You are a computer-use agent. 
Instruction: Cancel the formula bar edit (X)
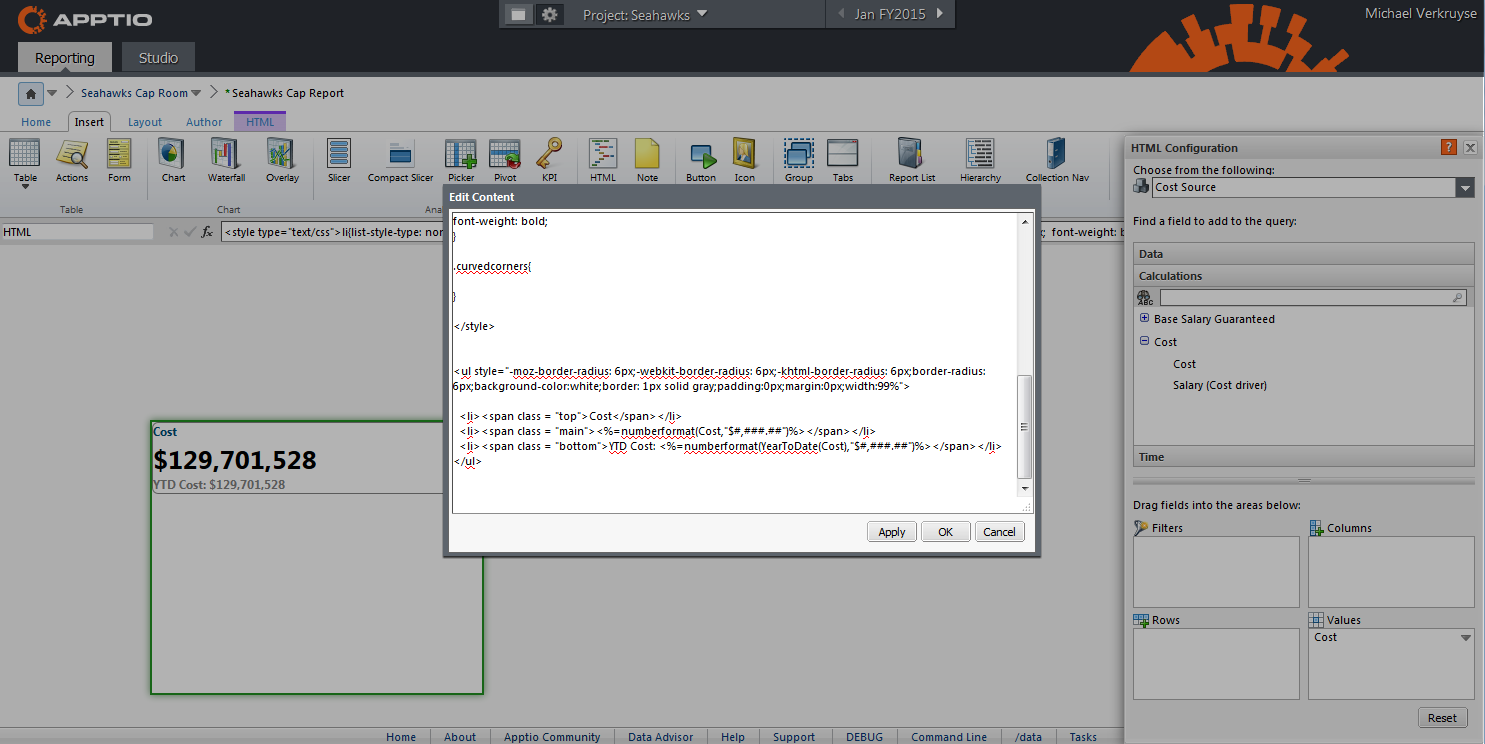tap(173, 232)
